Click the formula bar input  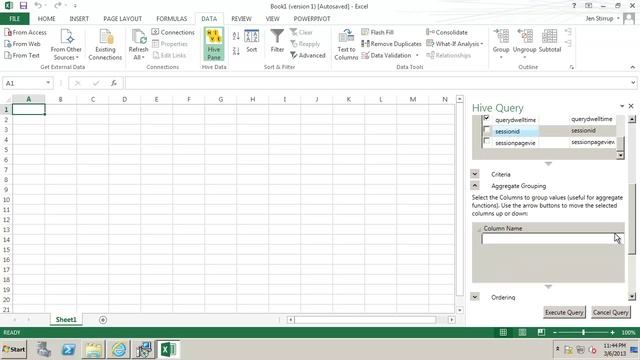377,83
